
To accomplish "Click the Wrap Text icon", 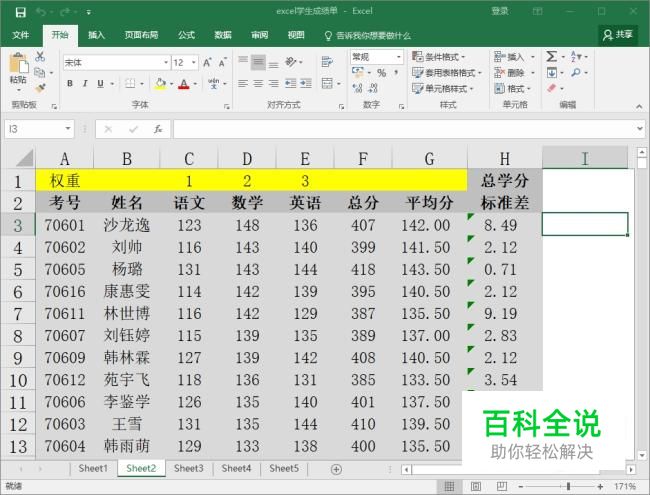I will [327, 62].
